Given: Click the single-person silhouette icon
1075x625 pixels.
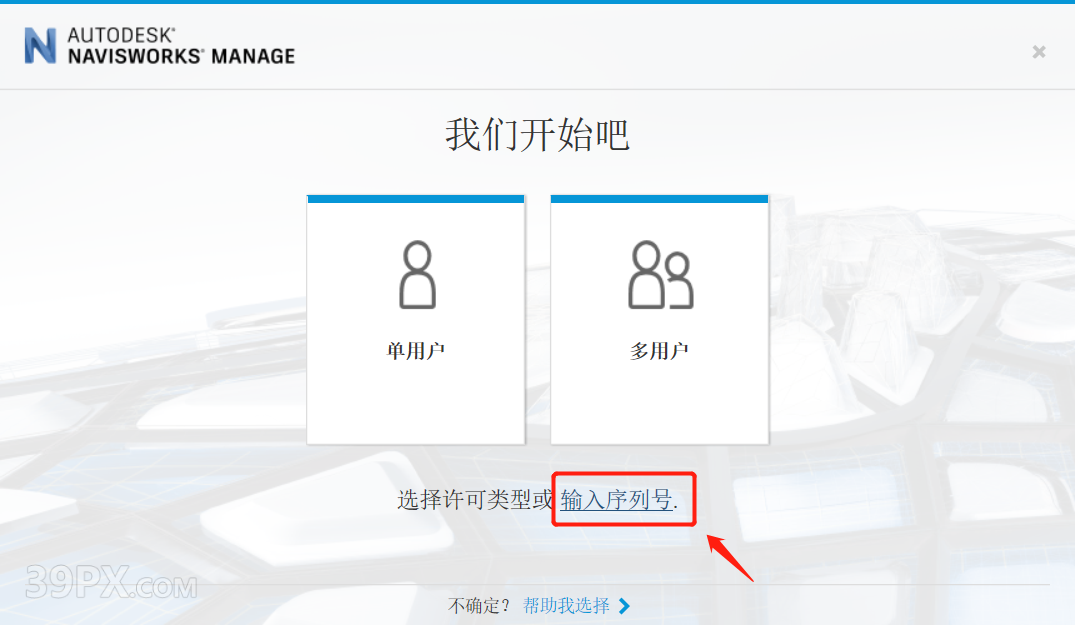Looking at the screenshot, I should [x=417, y=274].
